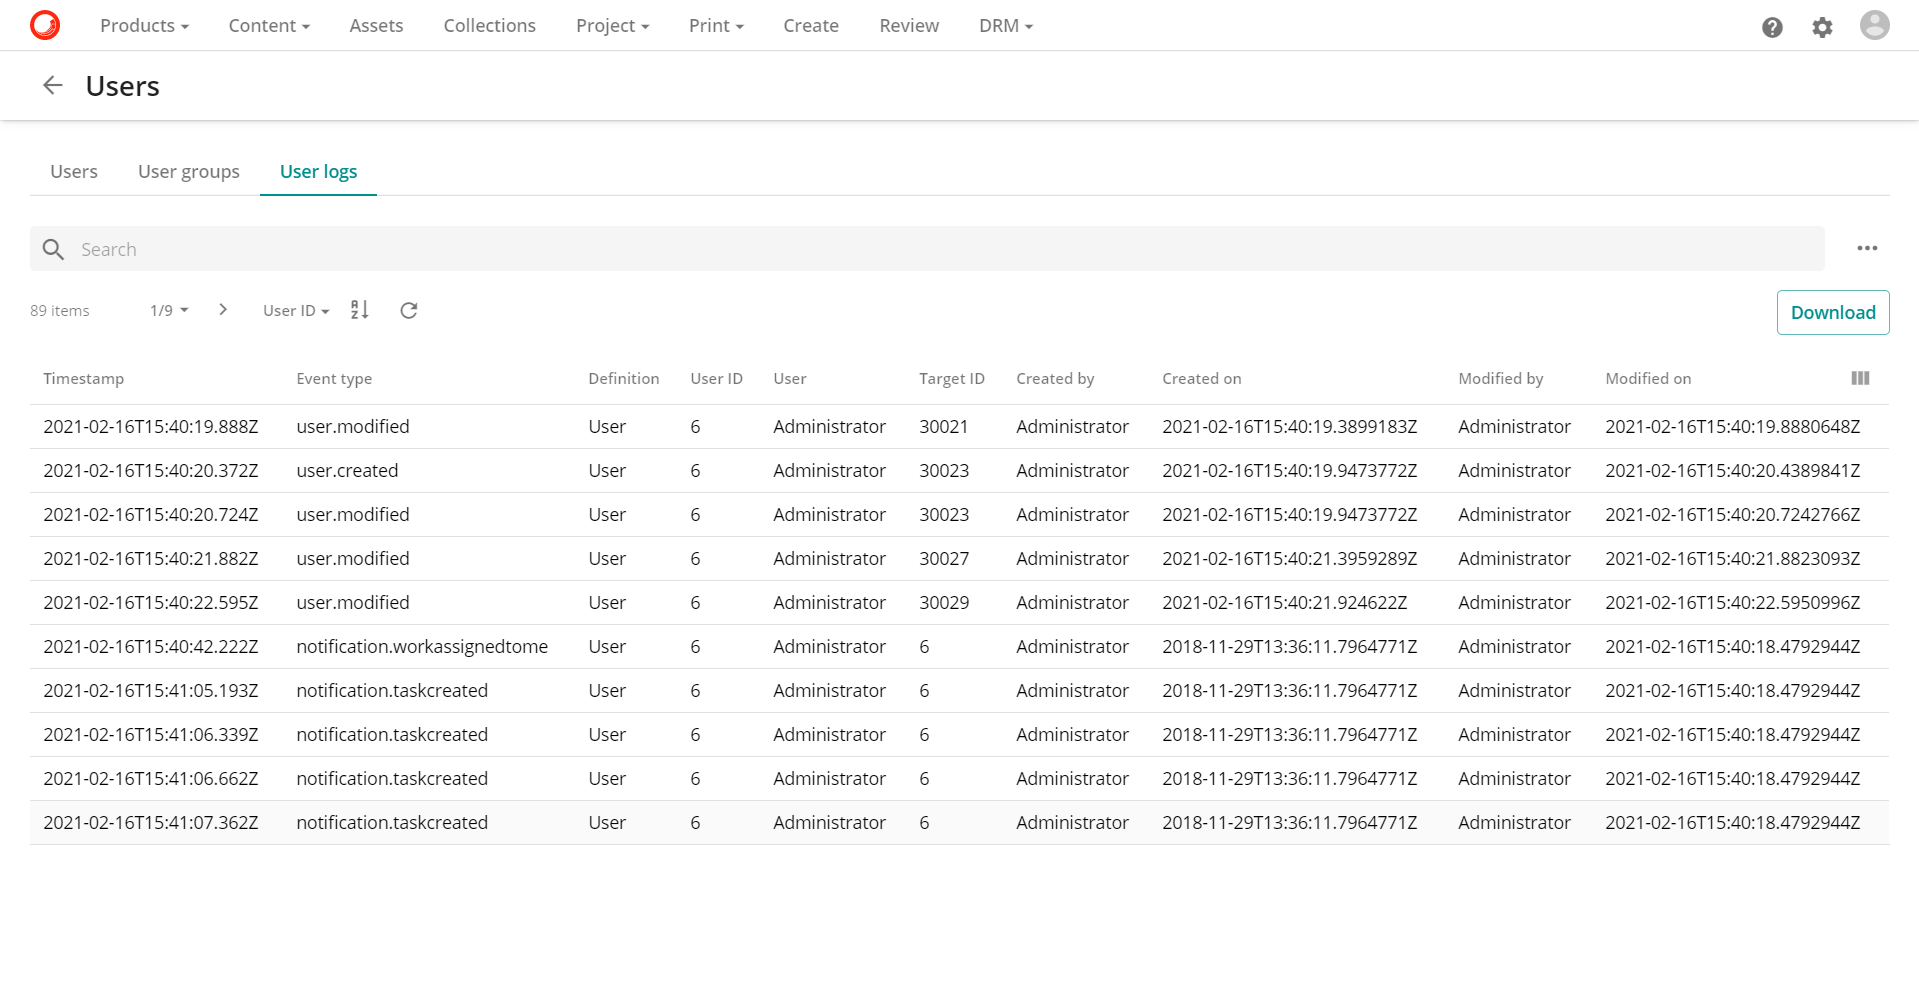
Task: Refresh the user logs list
Action: [x=408, y=310]
